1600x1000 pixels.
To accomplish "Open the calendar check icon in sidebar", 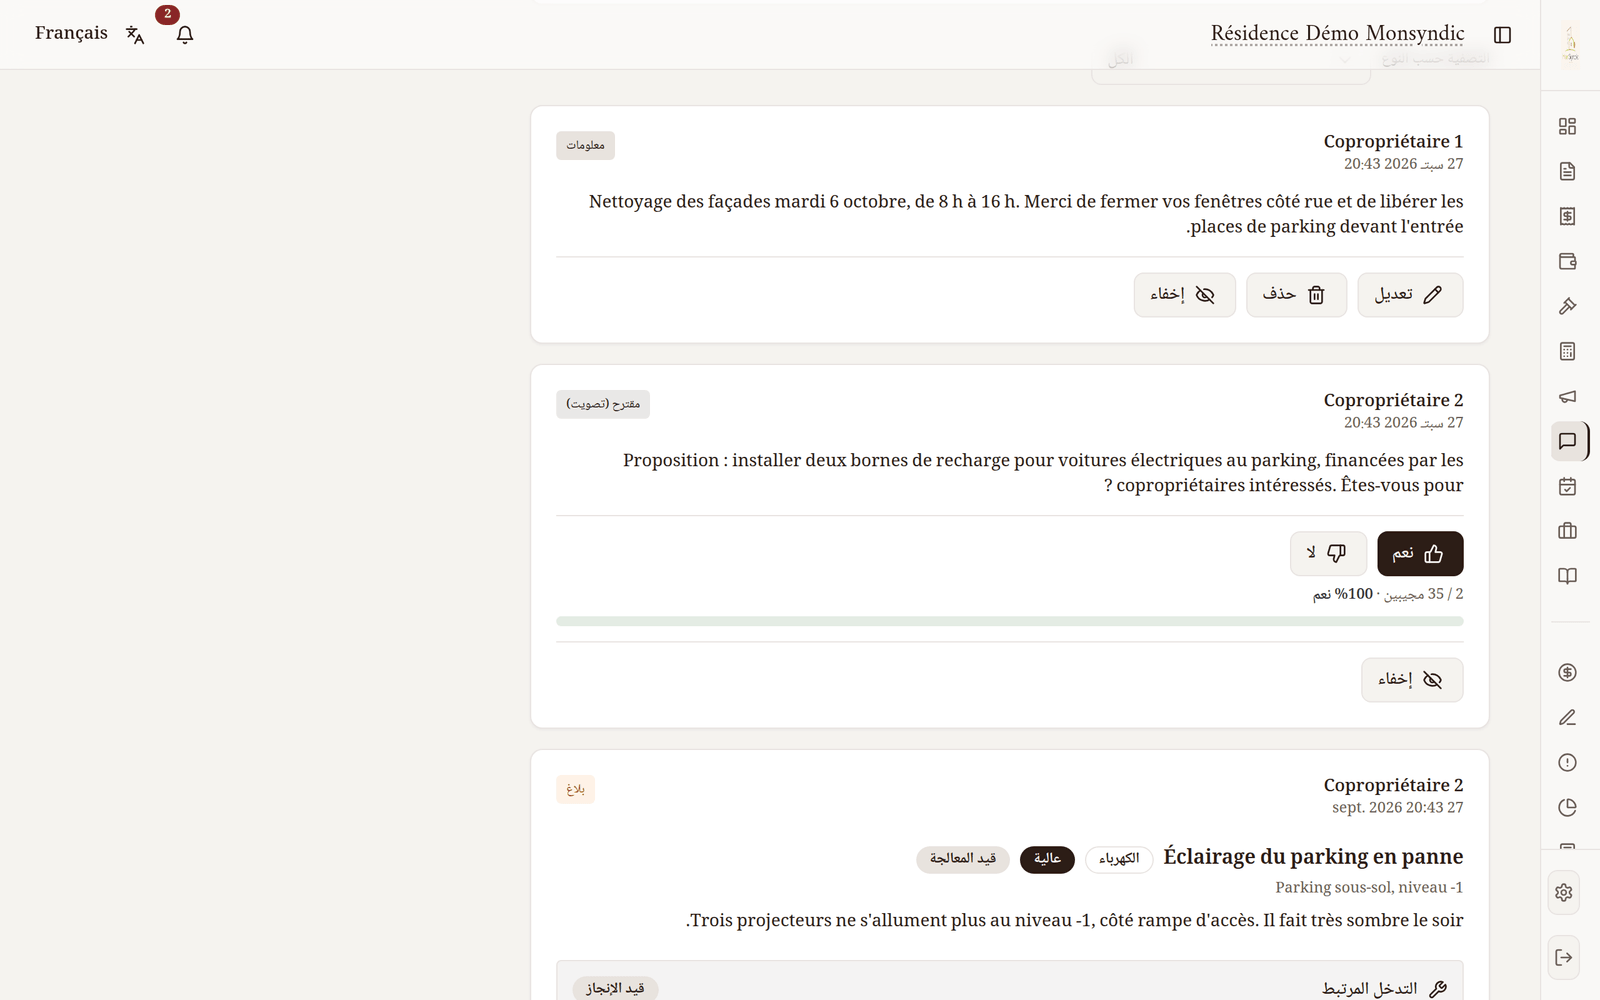I will 1567,486.
